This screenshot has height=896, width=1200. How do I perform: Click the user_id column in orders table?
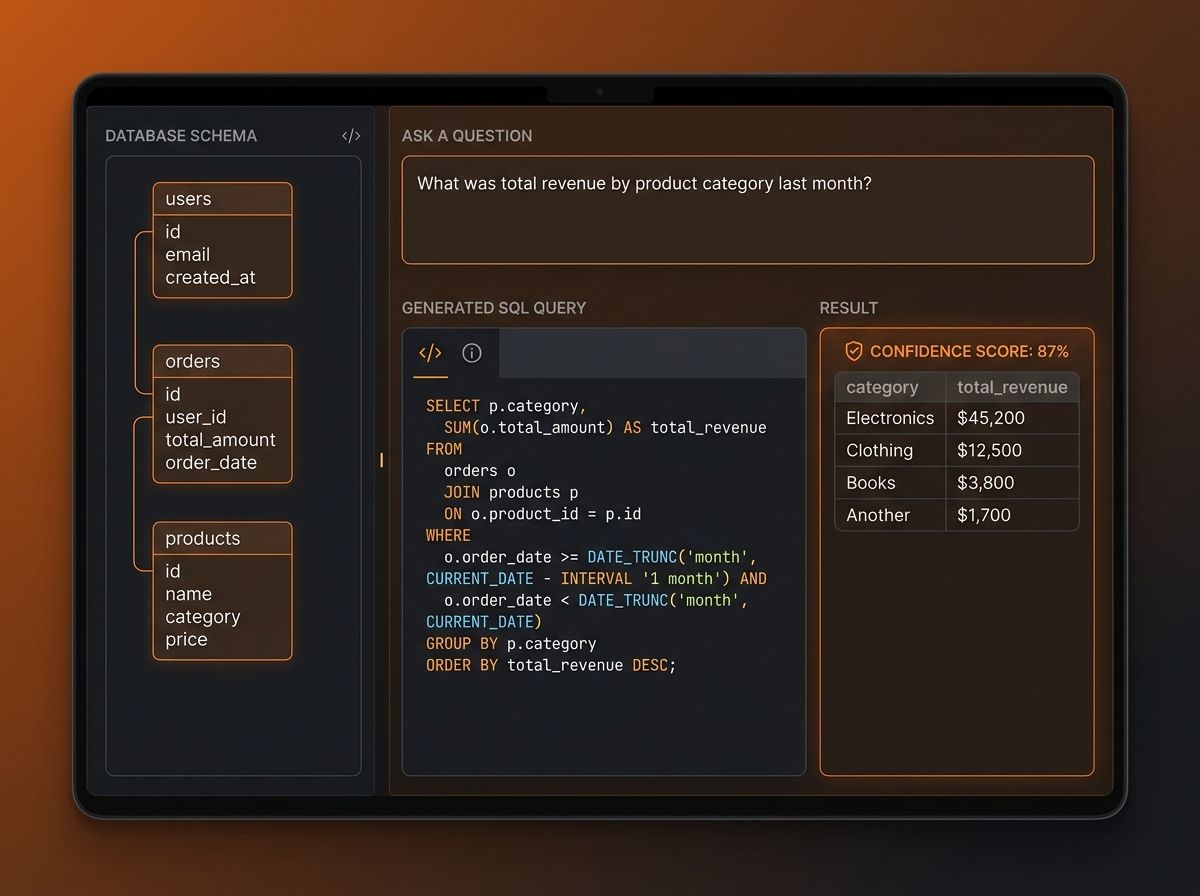(196, 417)
